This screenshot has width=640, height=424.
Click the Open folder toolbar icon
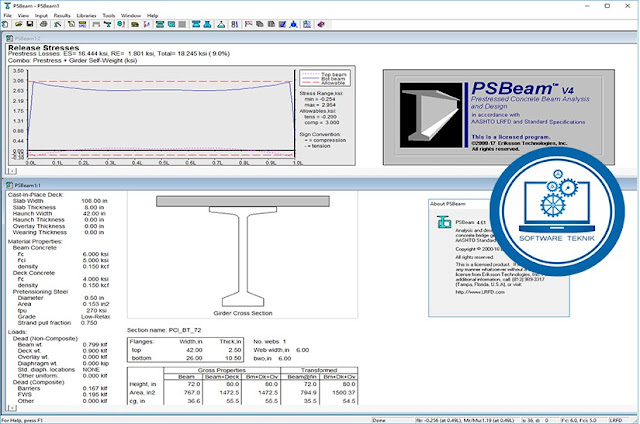tap(19, 24)
